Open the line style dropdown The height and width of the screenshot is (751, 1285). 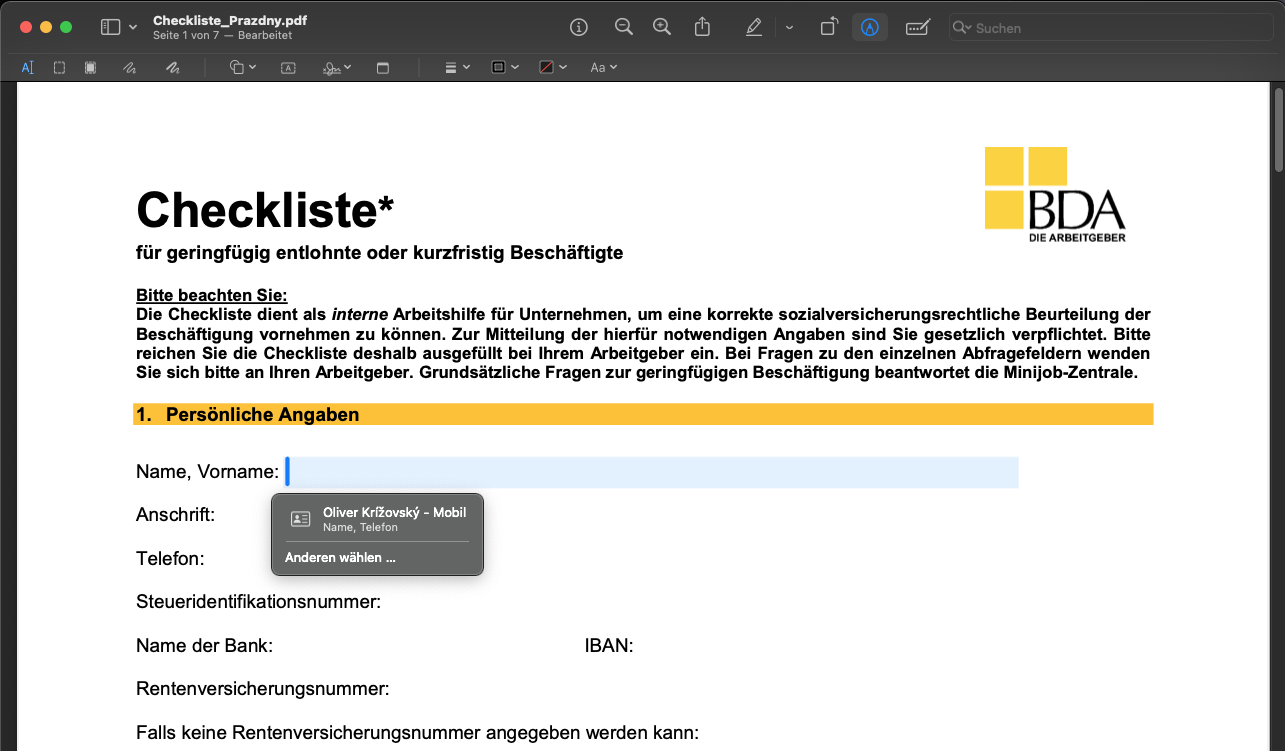457,67
